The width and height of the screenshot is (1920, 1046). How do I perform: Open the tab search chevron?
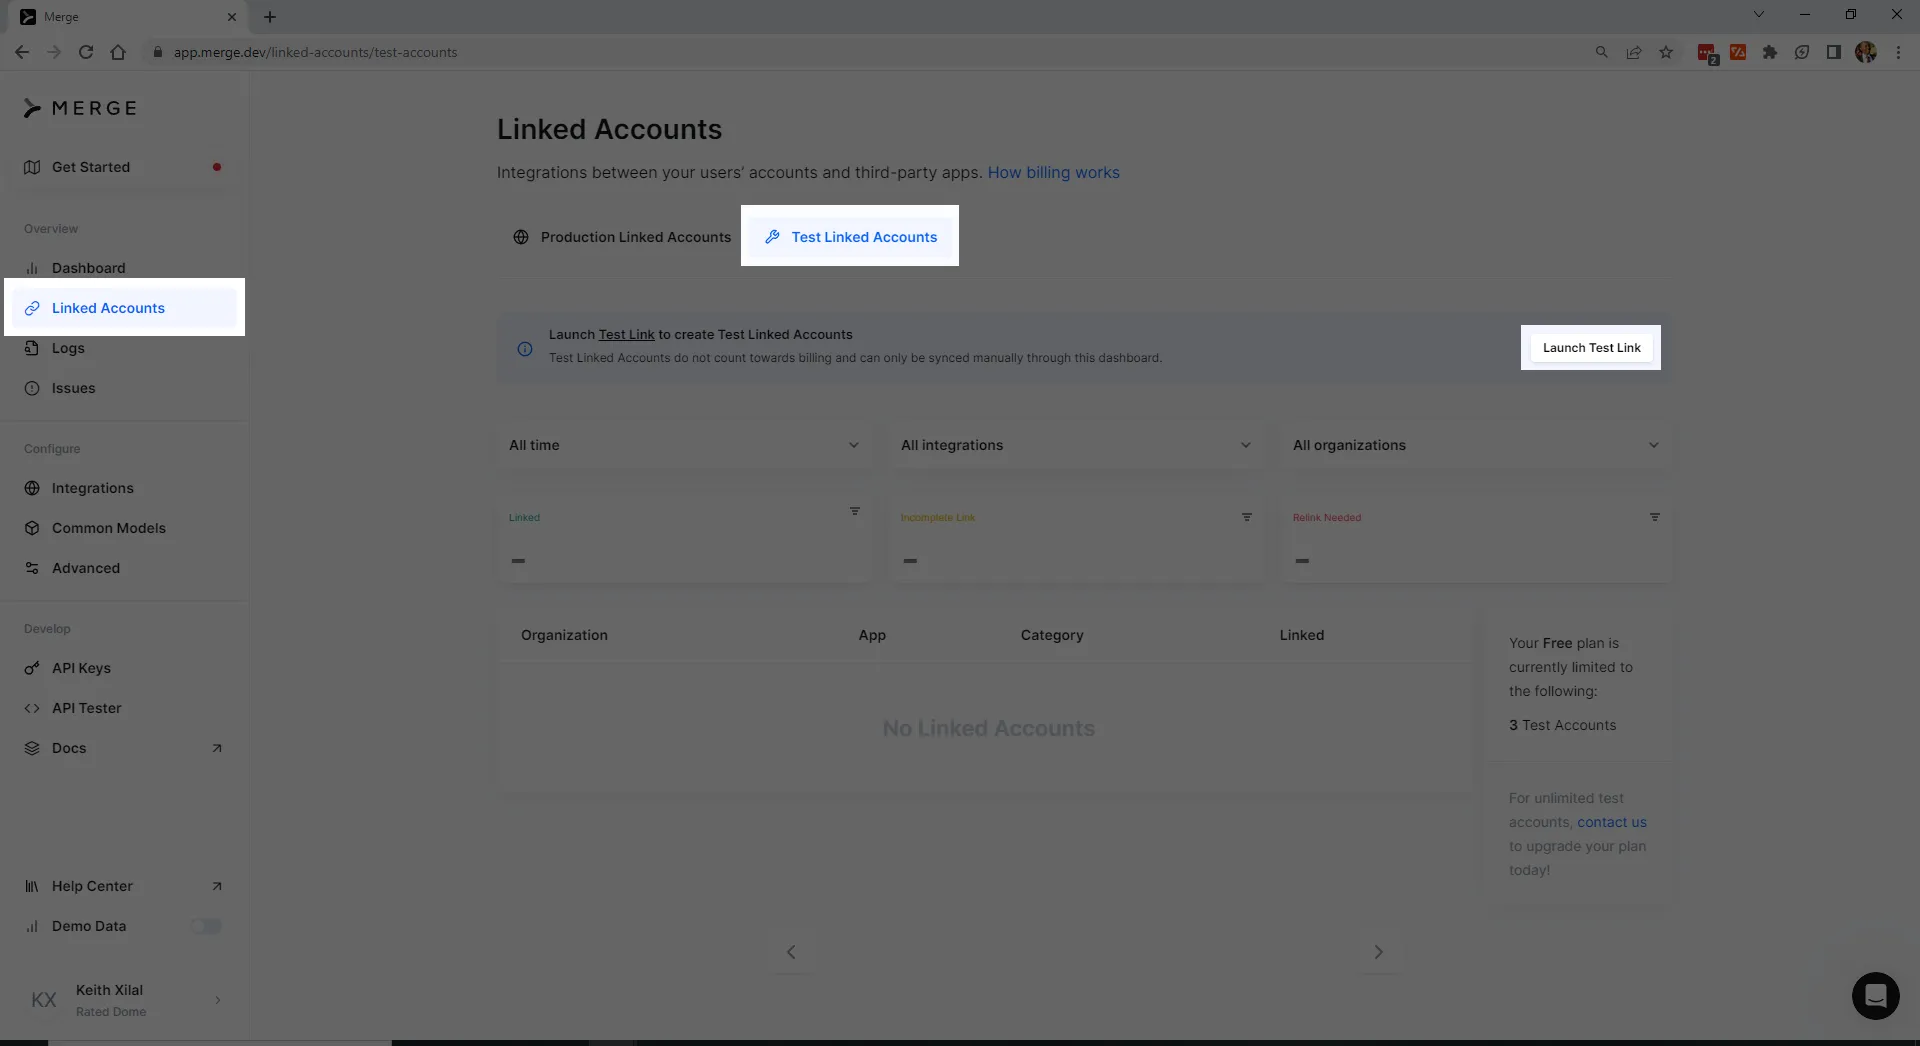[x=1759, y=15]
